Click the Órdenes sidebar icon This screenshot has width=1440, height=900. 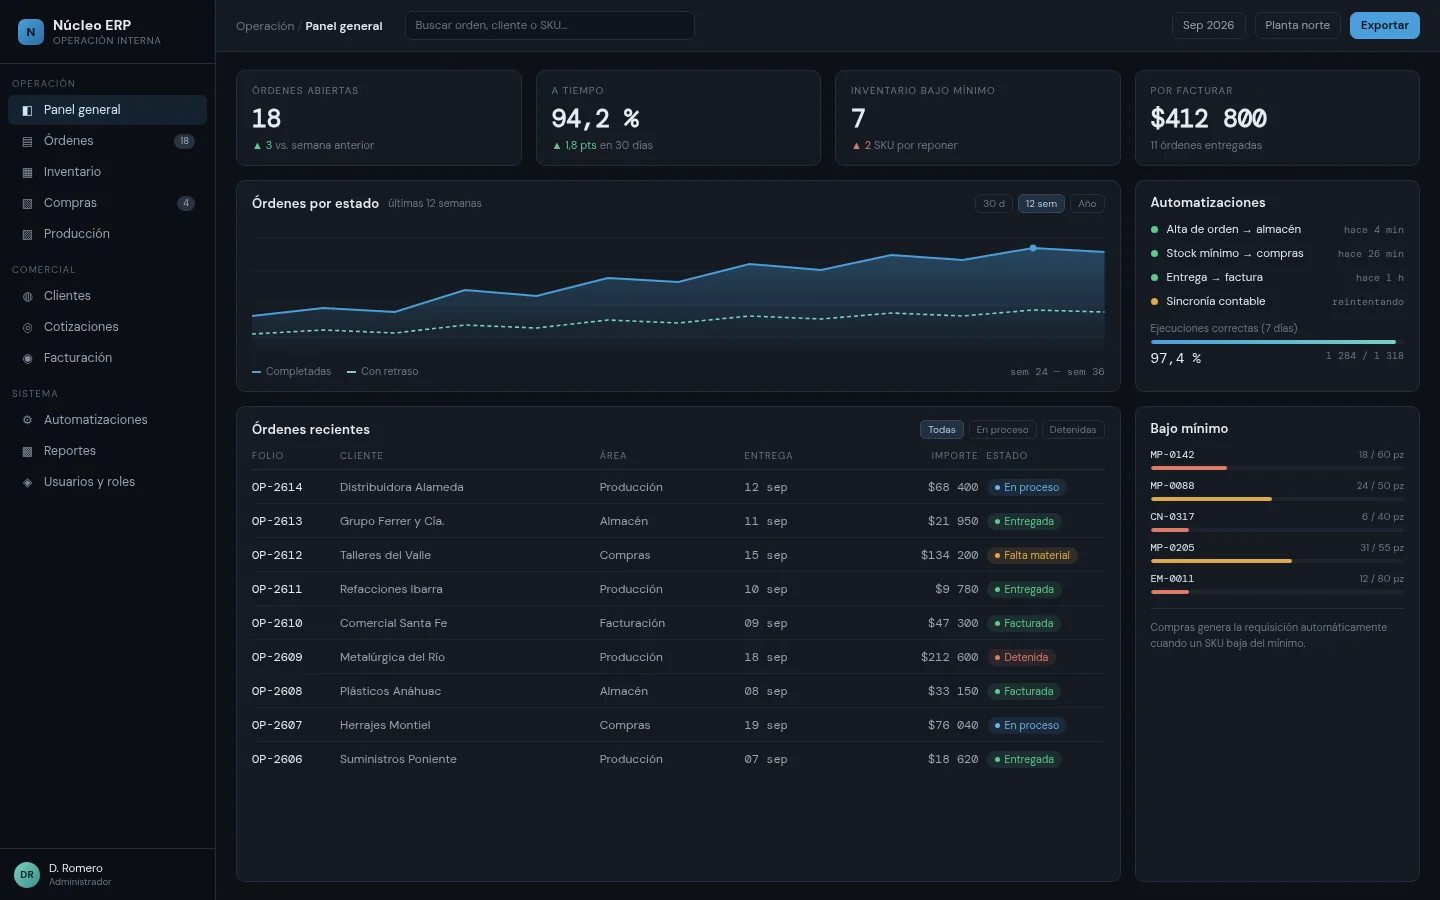[x=27, y=141]
